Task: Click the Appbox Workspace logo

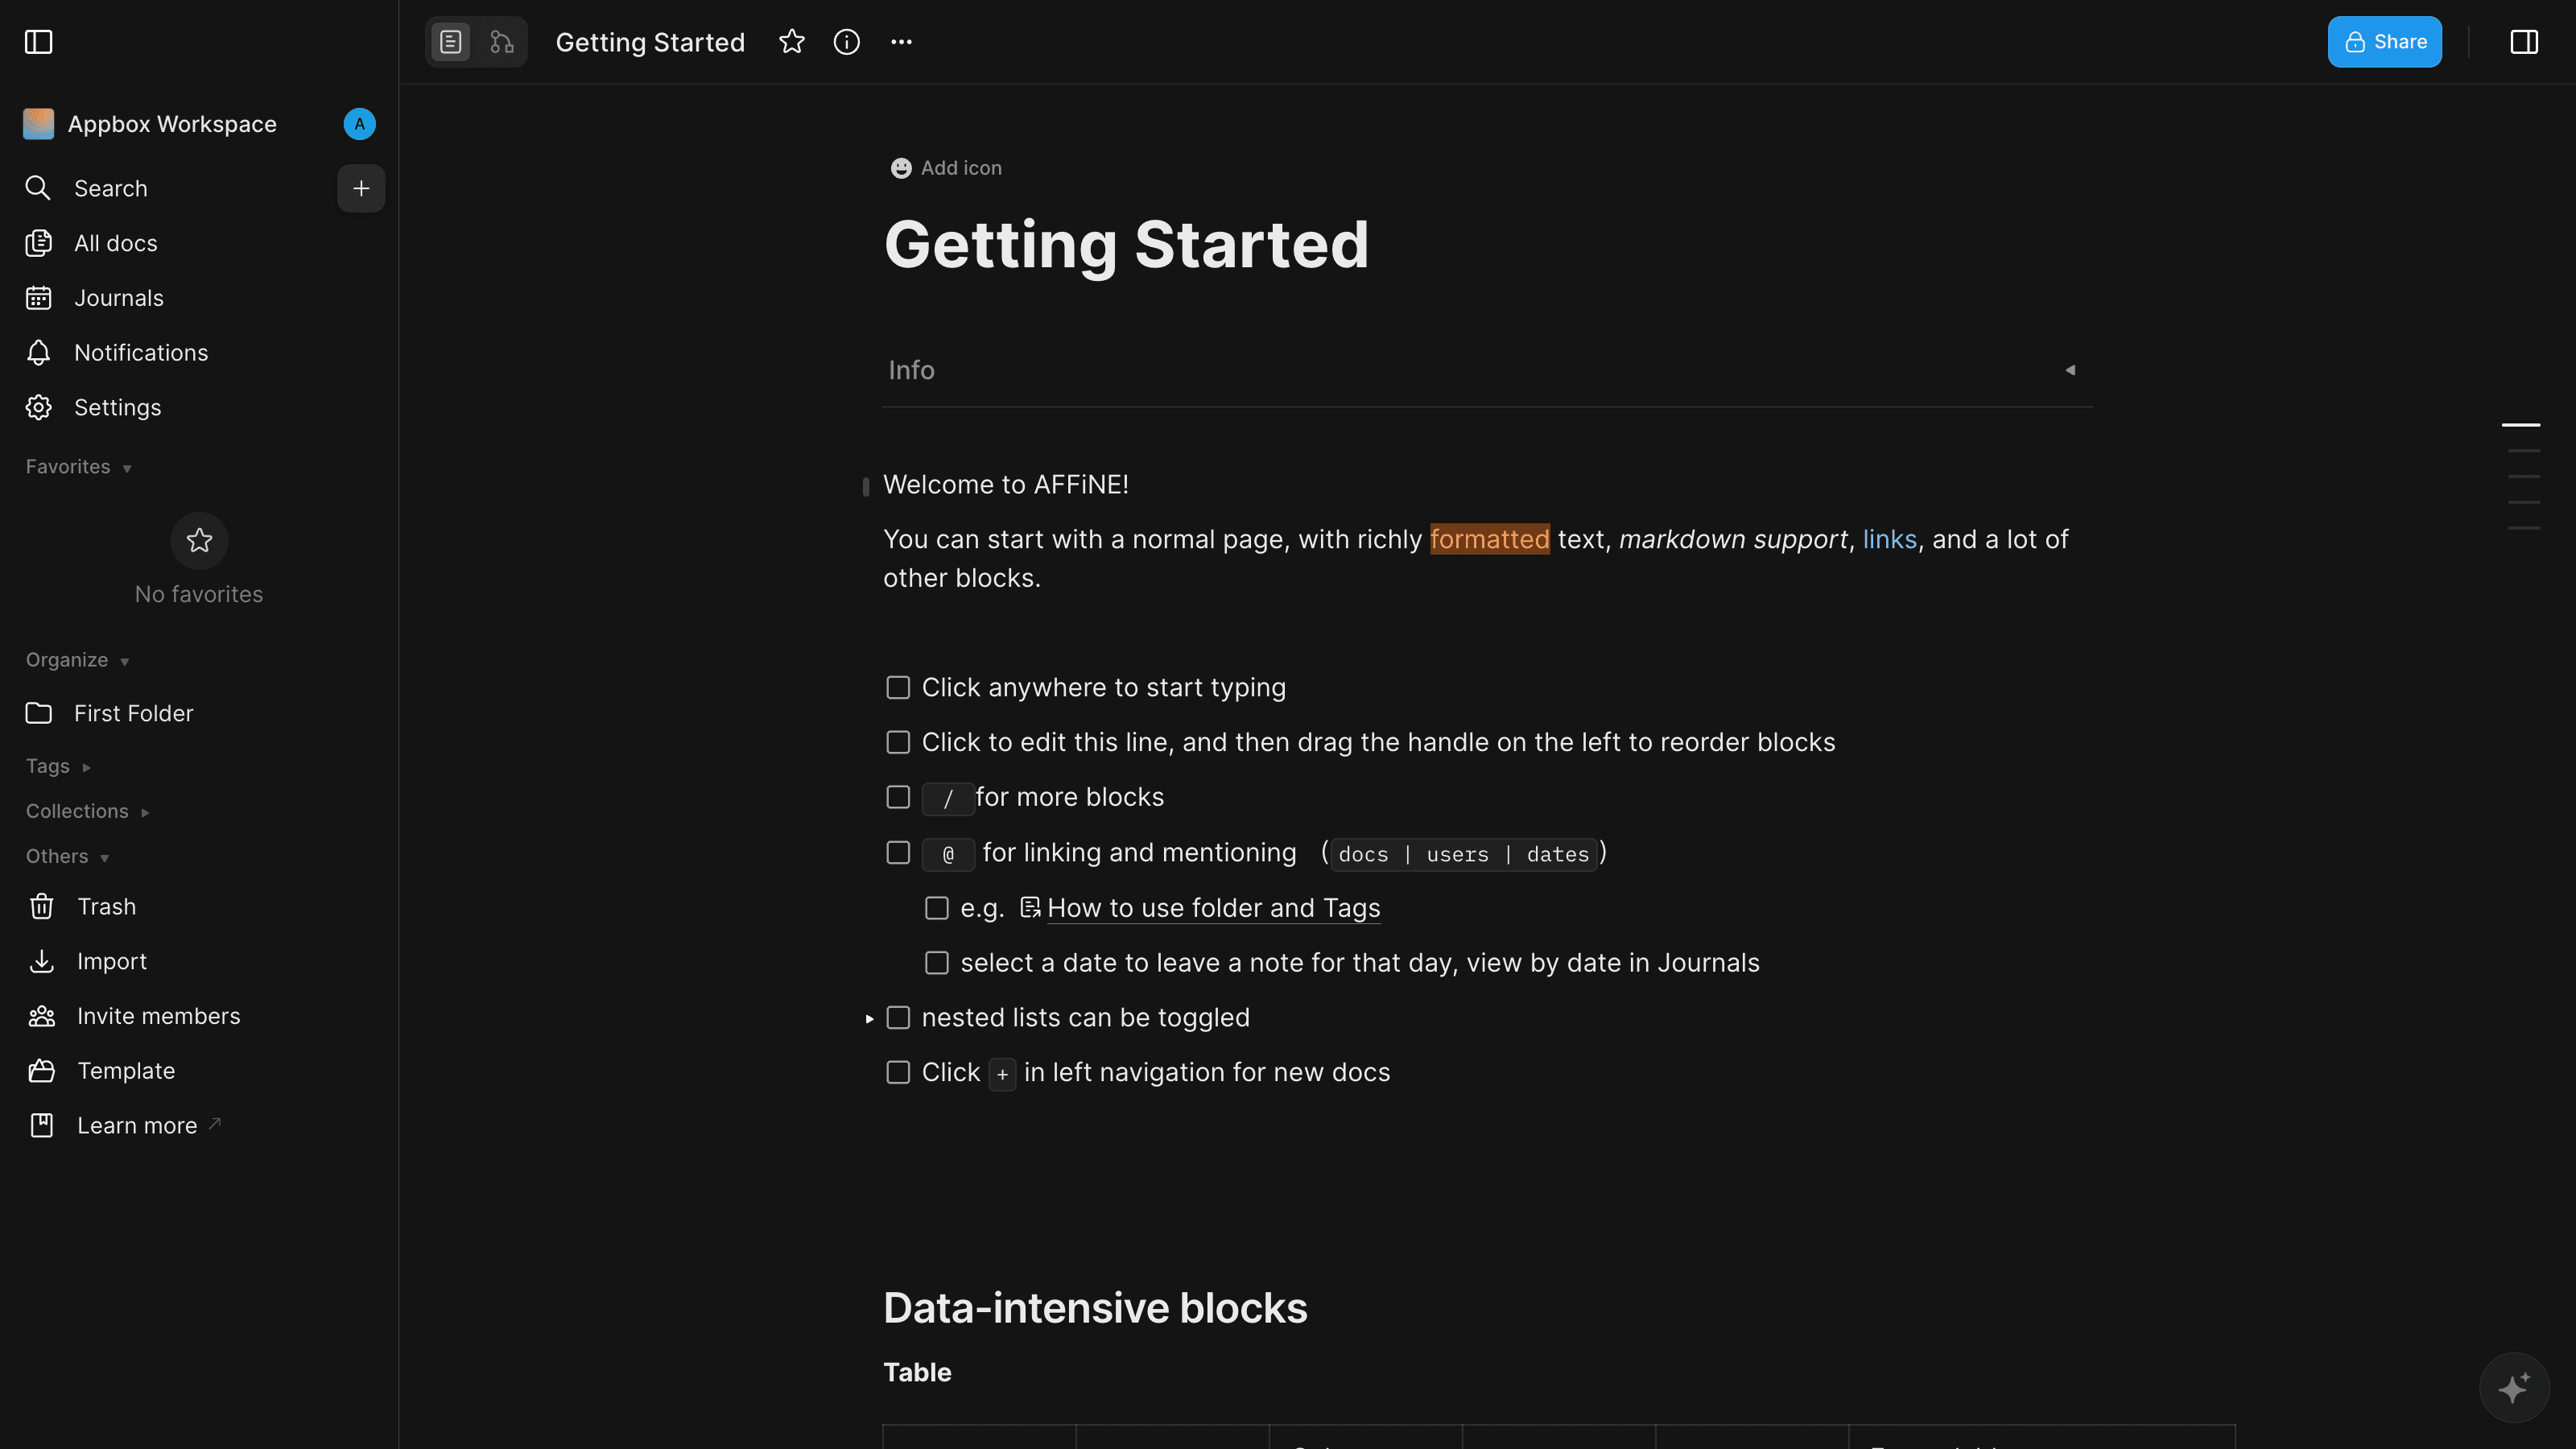Action: [x=38, y=124]
